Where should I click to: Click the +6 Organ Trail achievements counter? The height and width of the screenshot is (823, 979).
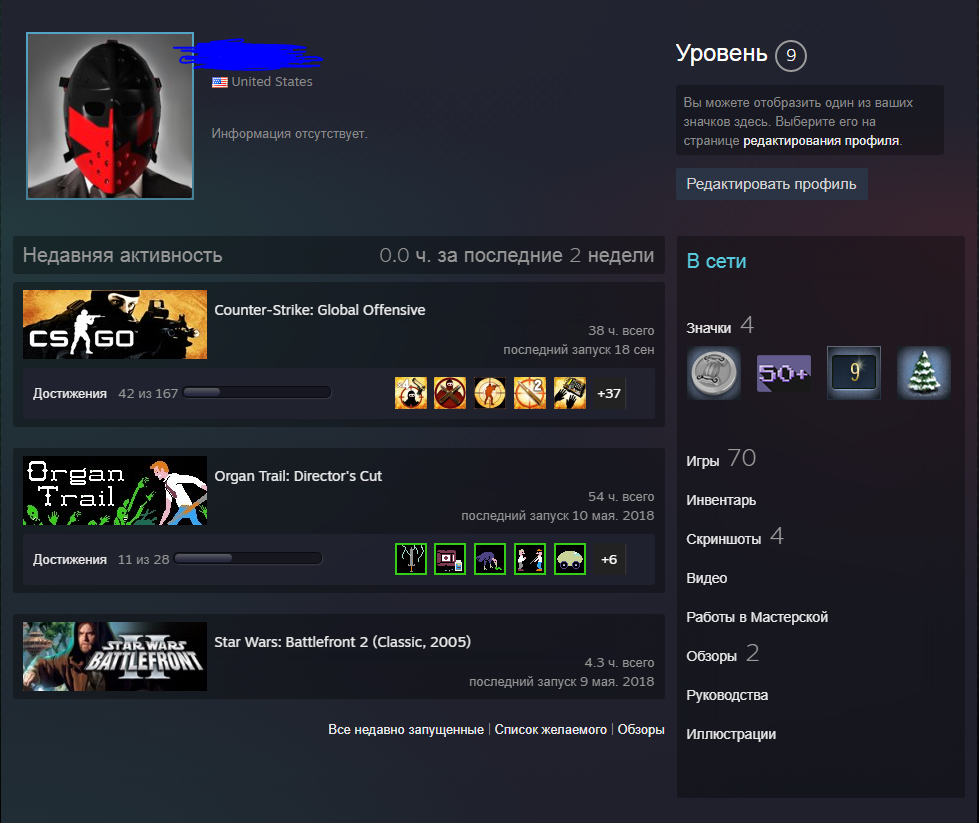609,559
